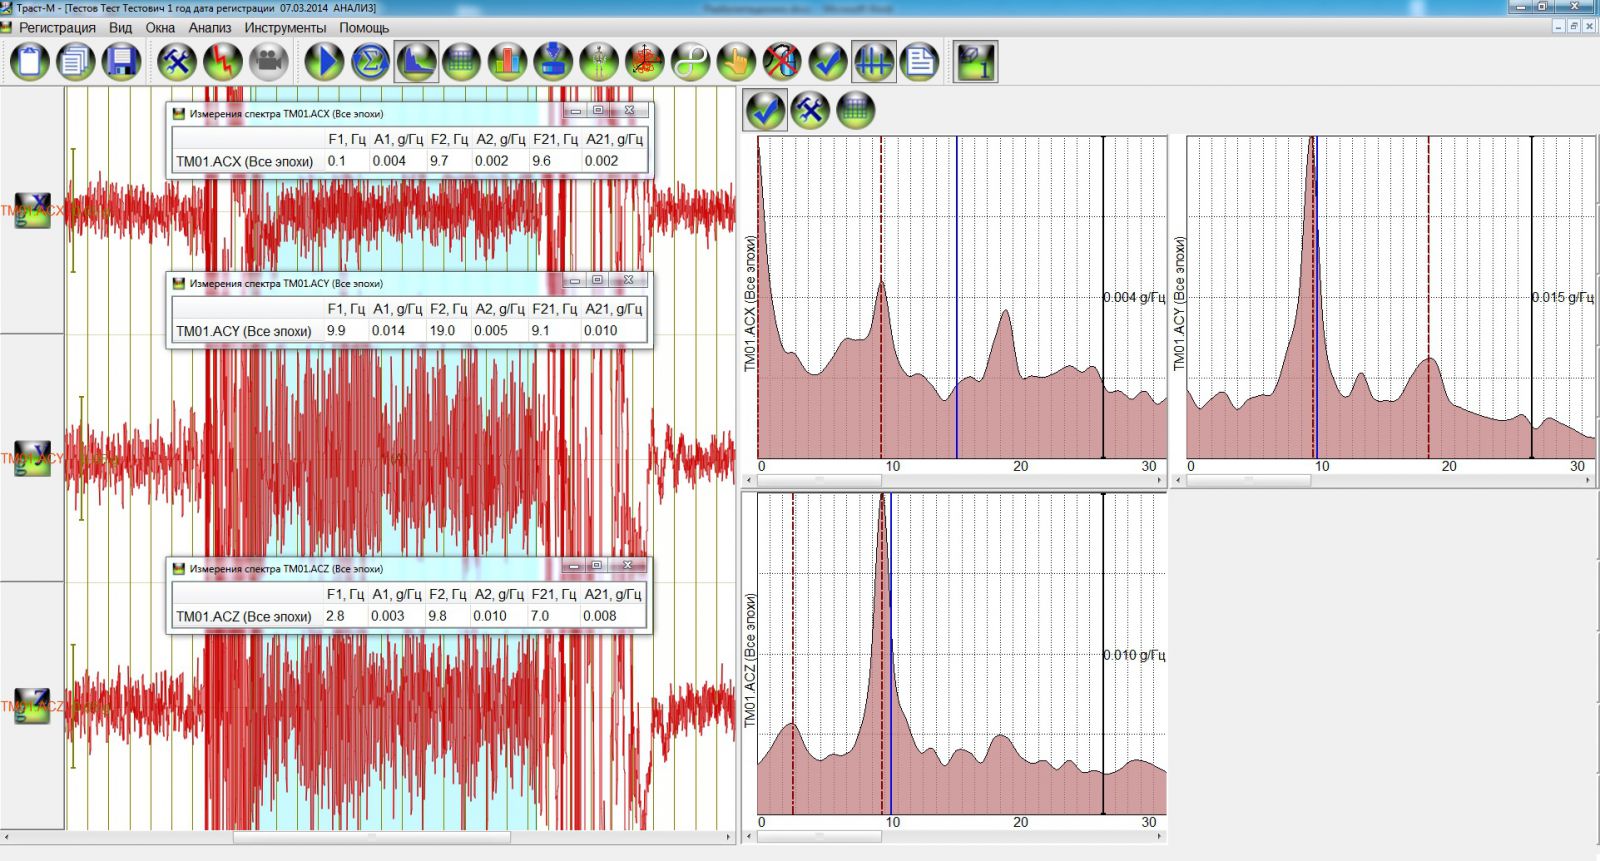Click the horizontal scrollbar under the waveform panel
1600x861 pixels.
click(x=370, y=837)
